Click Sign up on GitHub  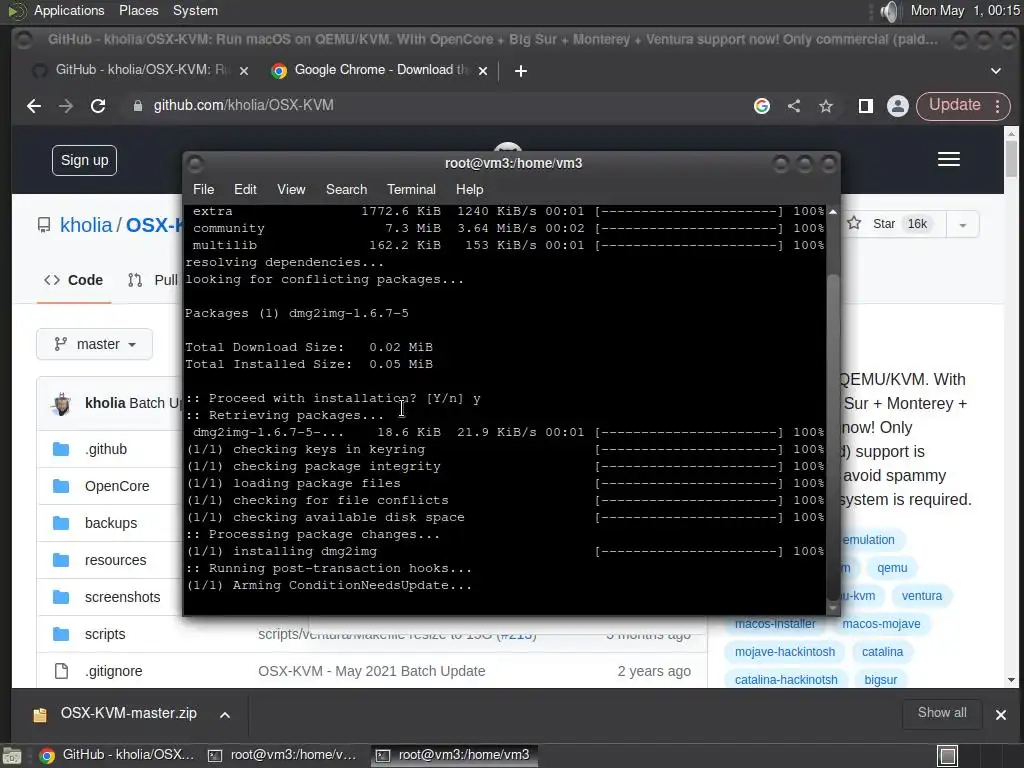84,161
